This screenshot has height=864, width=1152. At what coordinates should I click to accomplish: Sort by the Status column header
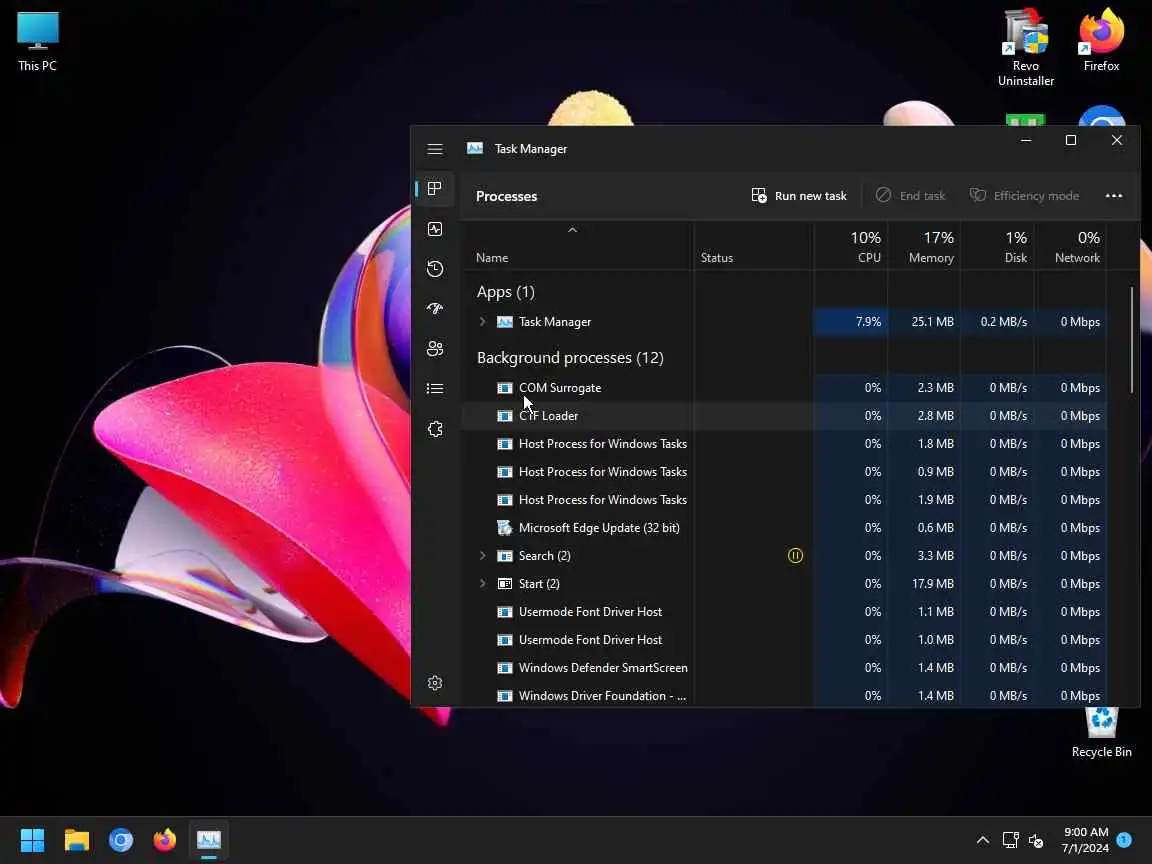click(754, 247)
